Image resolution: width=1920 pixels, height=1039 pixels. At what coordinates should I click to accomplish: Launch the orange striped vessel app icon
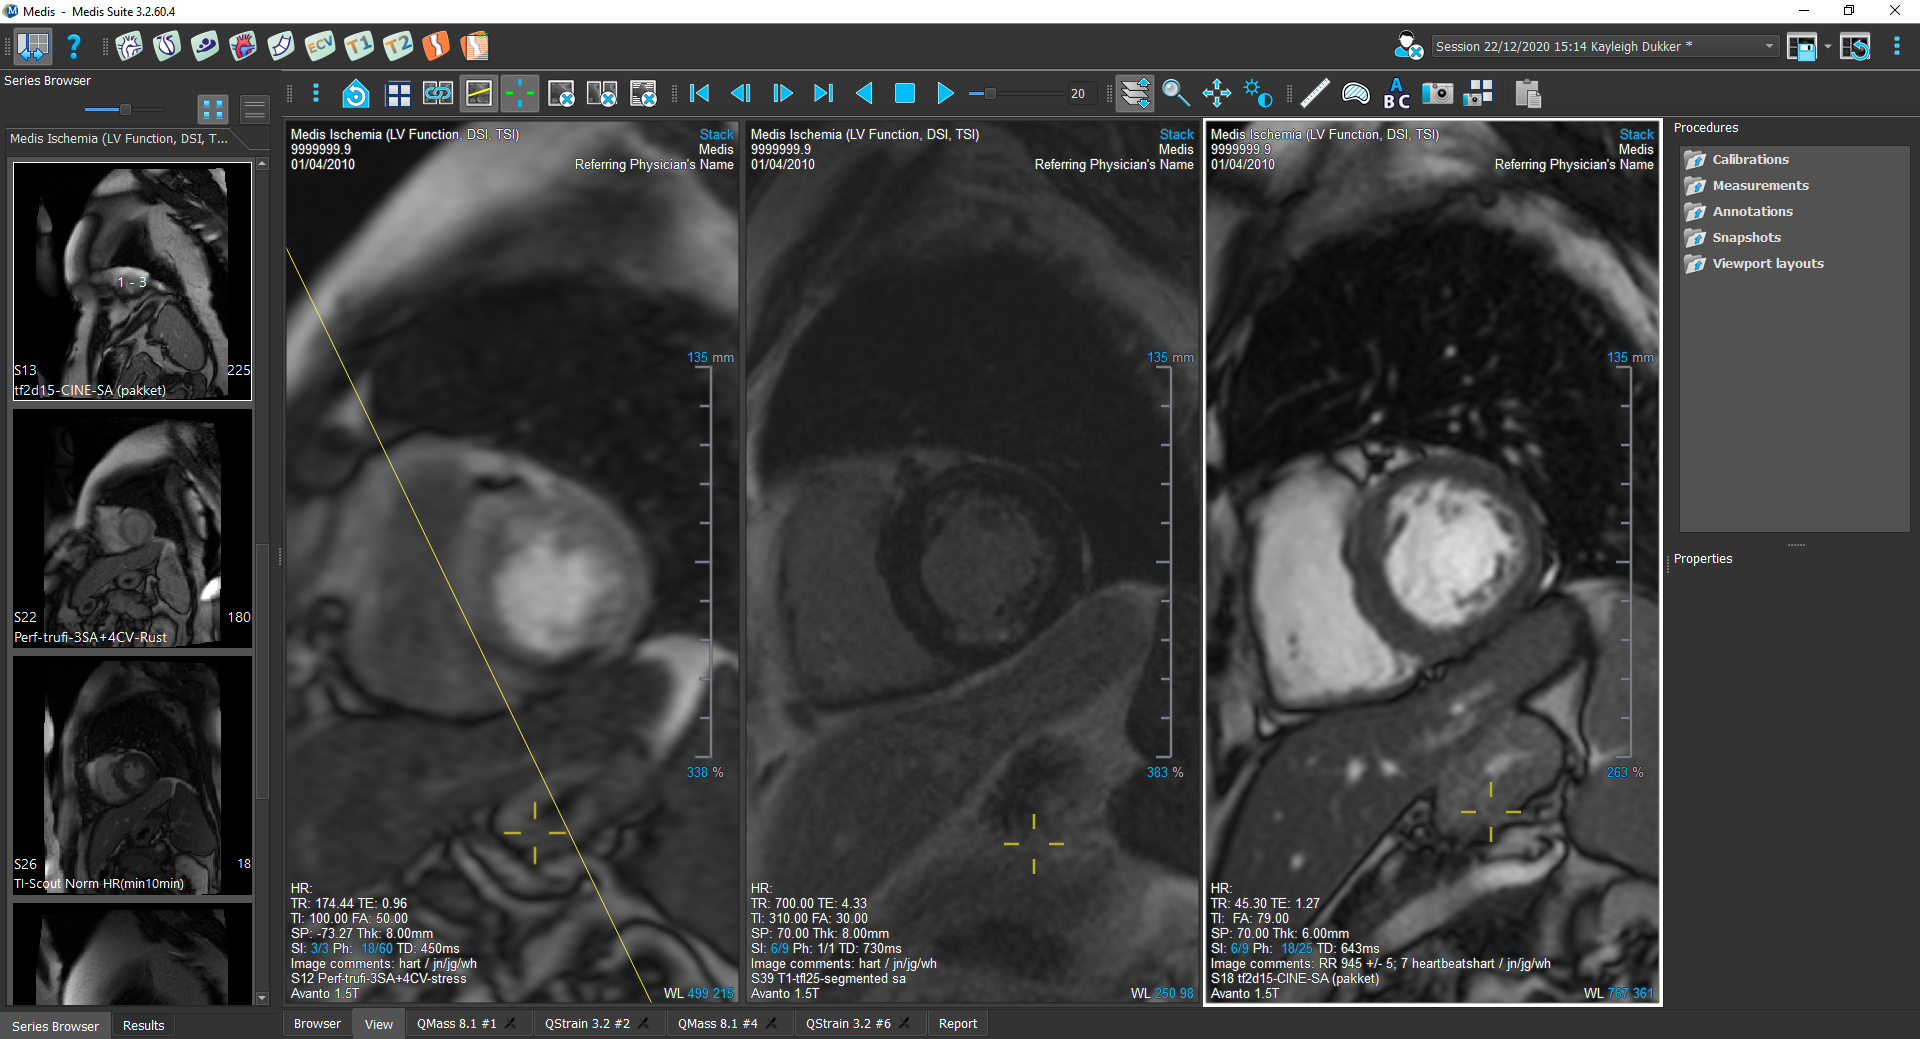click(475, 46)
